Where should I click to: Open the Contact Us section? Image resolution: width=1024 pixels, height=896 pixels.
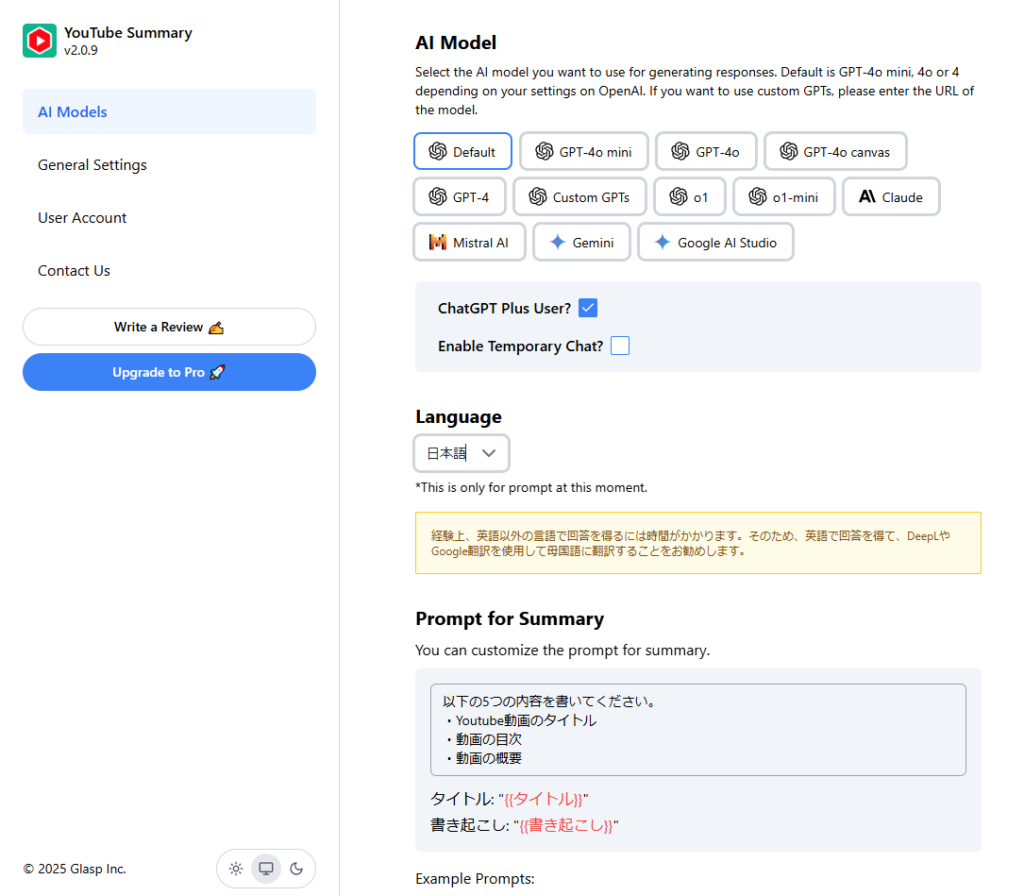click(169, 270)
